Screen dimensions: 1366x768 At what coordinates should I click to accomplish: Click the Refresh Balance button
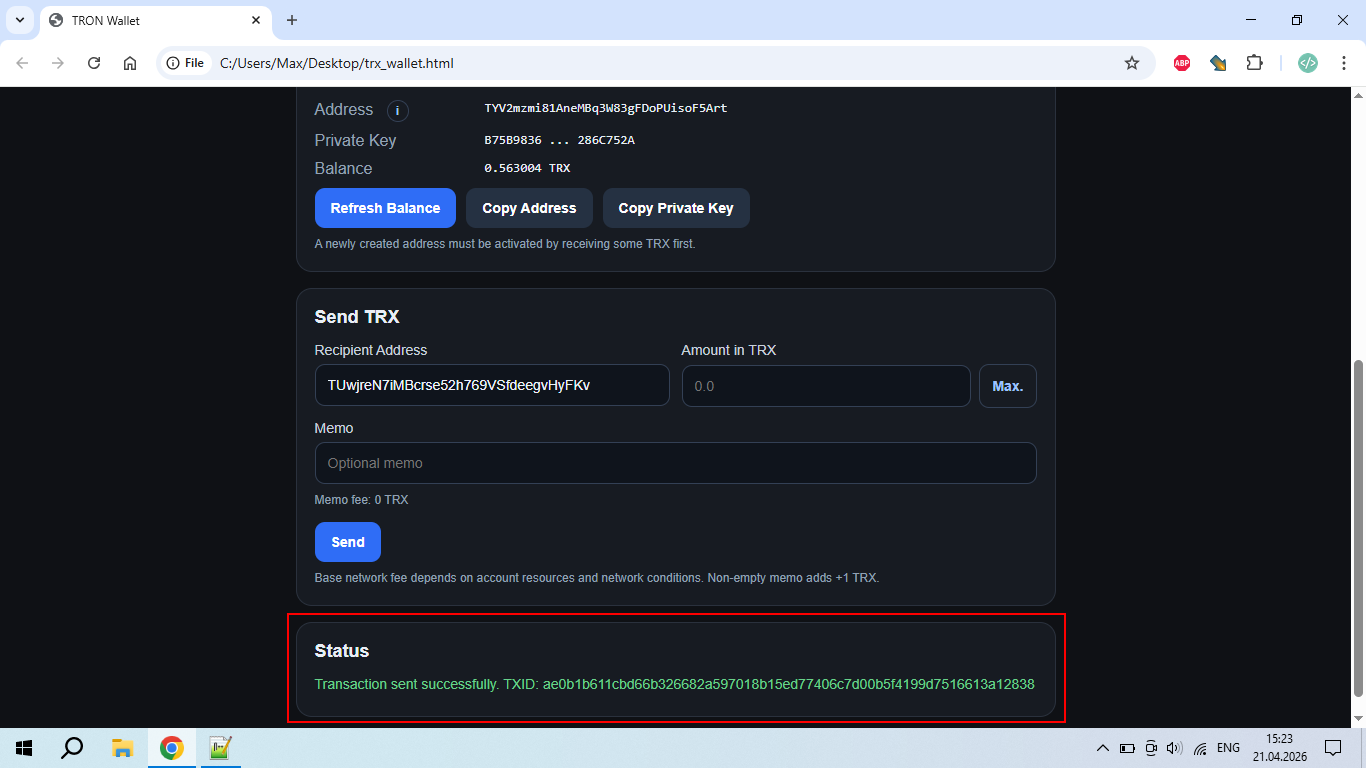(385, 208)
